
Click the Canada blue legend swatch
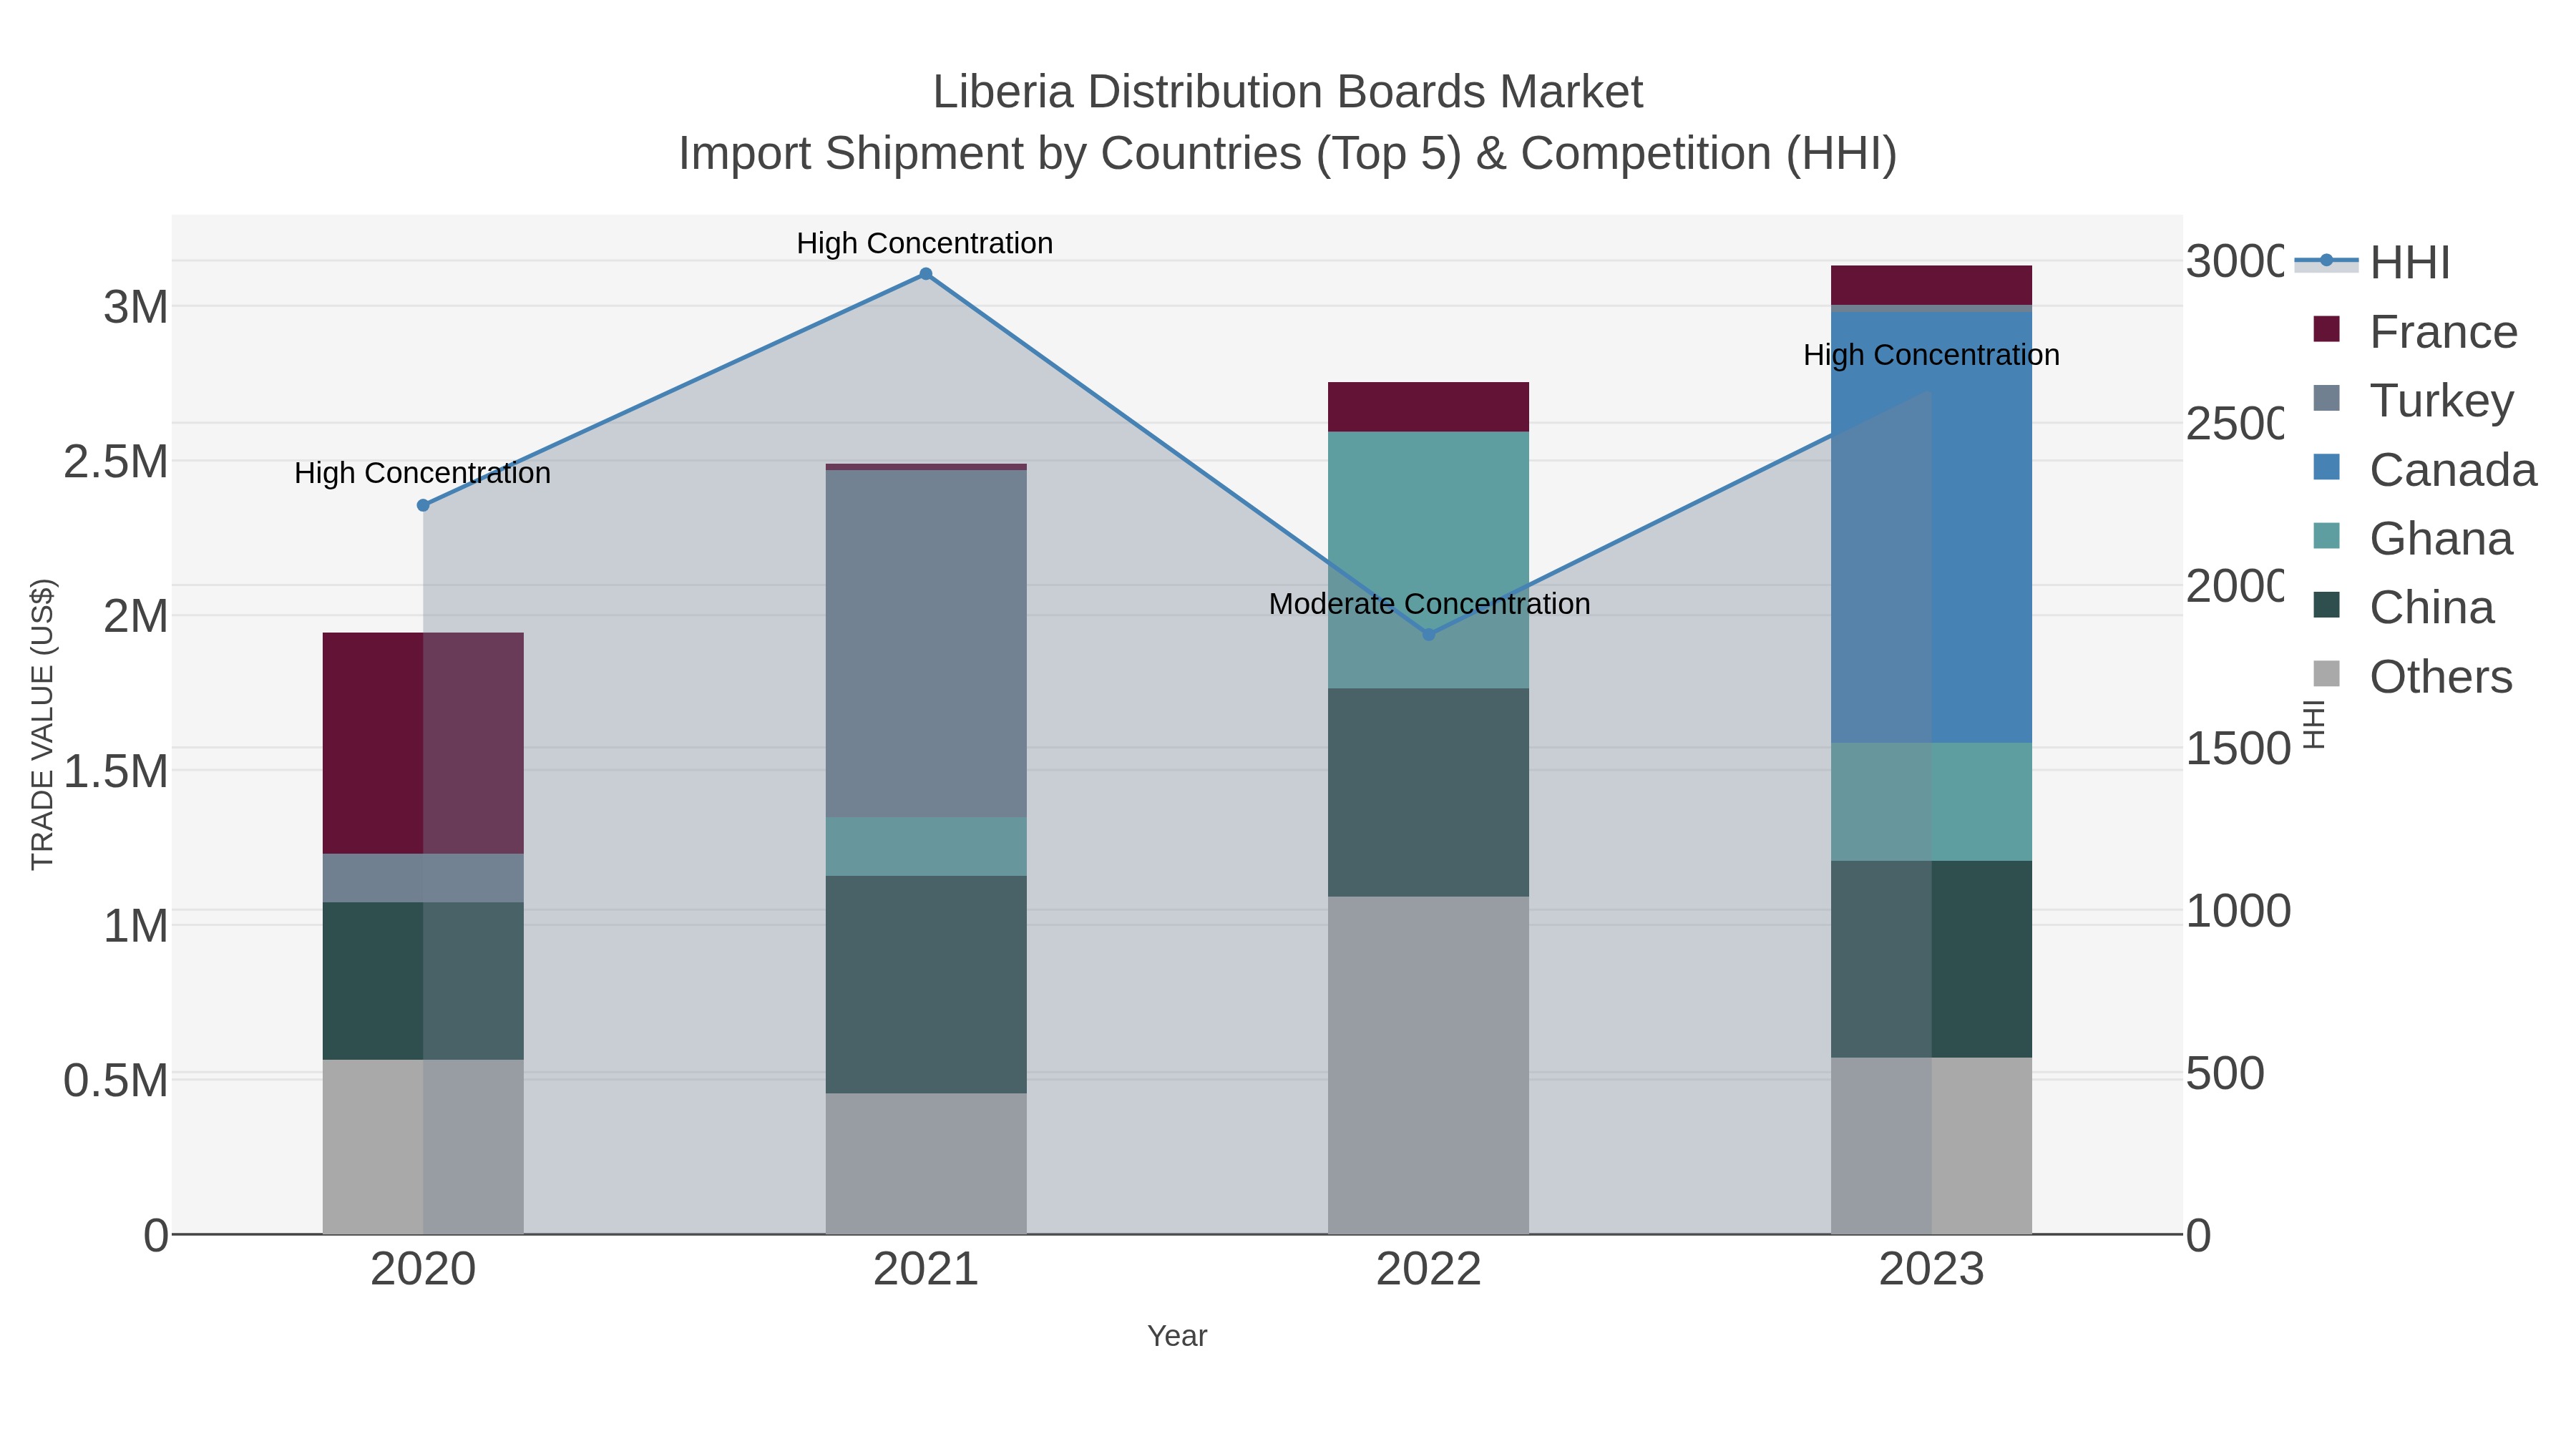[x=2327, y=467]
